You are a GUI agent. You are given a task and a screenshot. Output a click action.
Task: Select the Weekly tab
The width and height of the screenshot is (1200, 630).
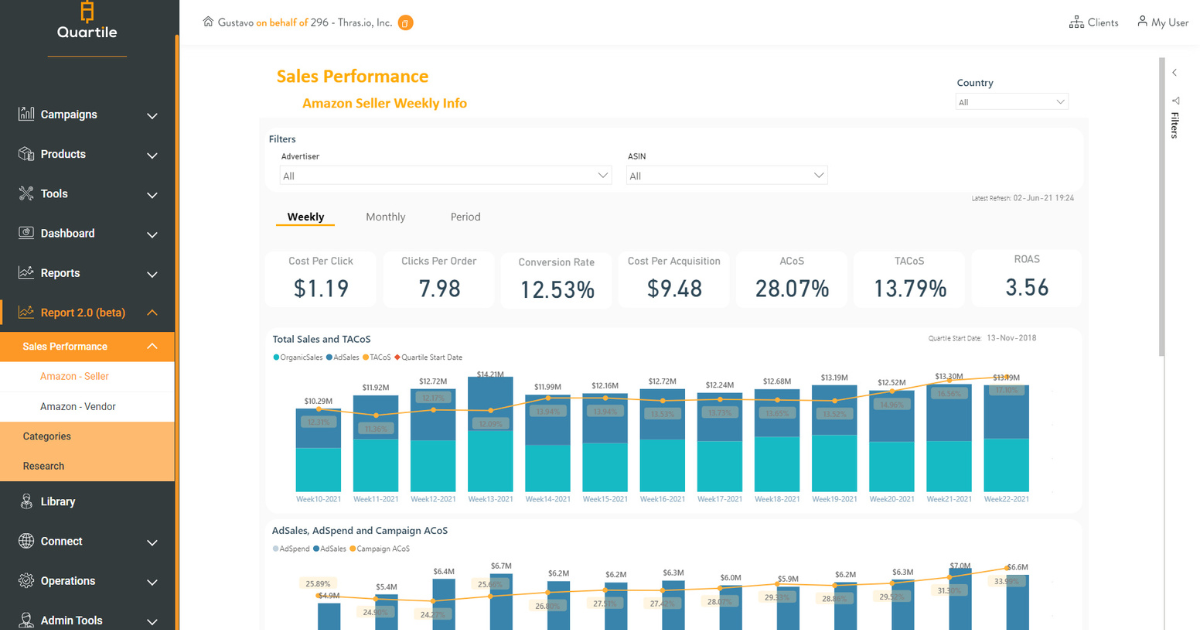click(x=305, y=217)
